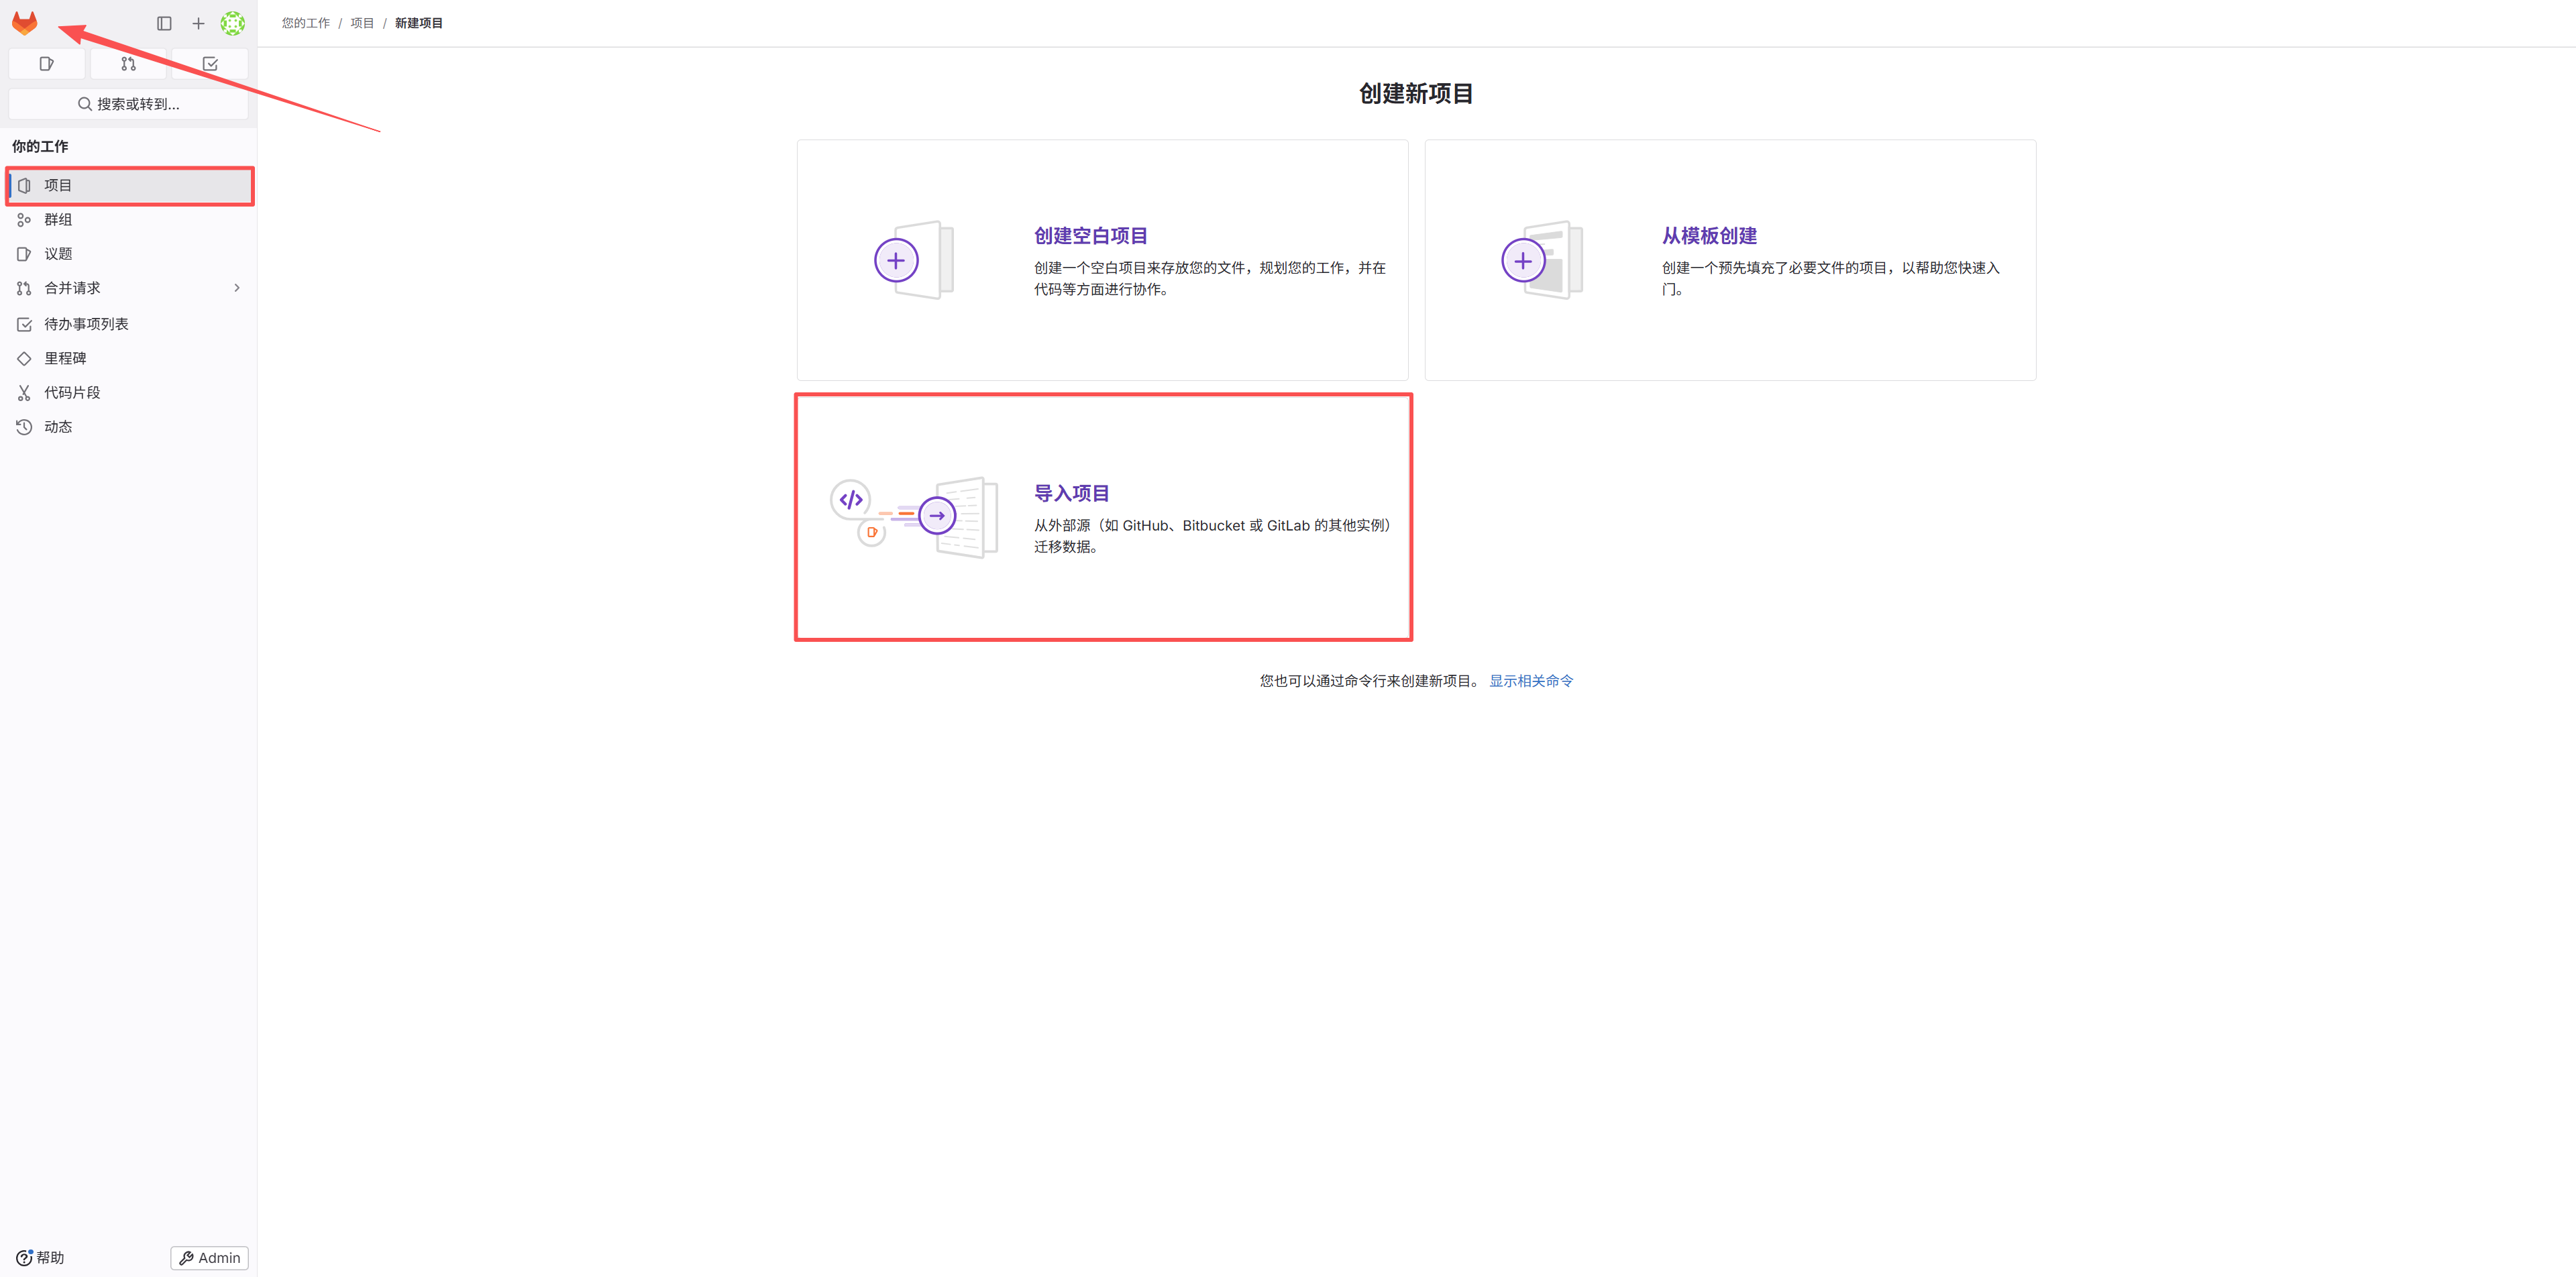Open 合并请求 in the sidebar
The width and height of the screenshot is (2576, 1277).
pyautogui.click(x=128, y=288)
